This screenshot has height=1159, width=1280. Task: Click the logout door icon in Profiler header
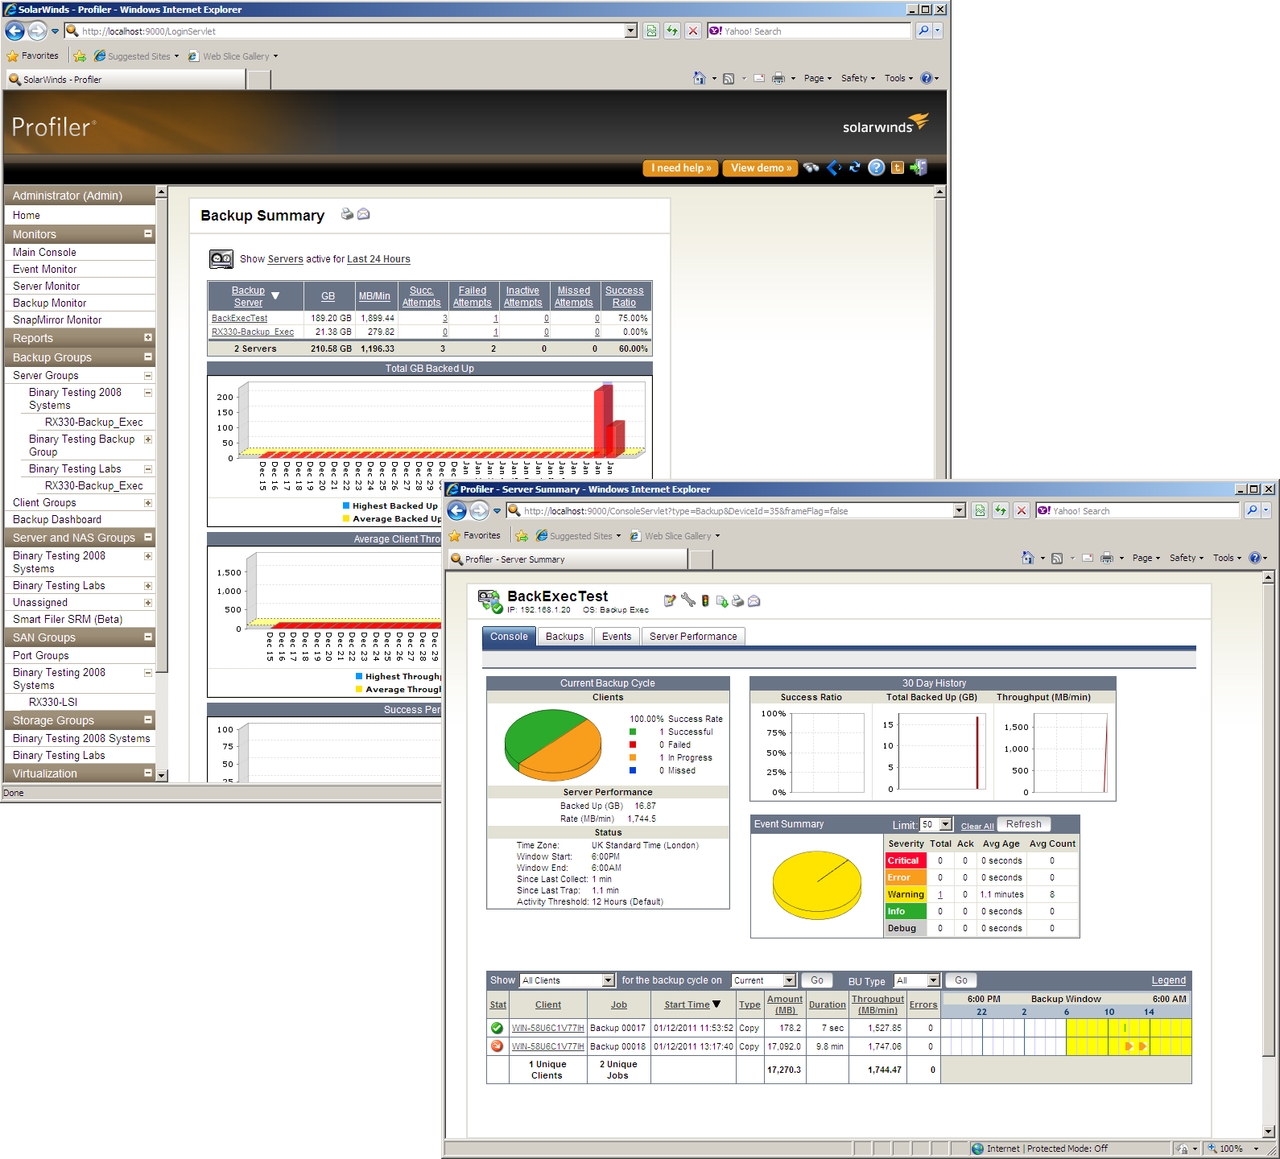[x=918, y=168]
